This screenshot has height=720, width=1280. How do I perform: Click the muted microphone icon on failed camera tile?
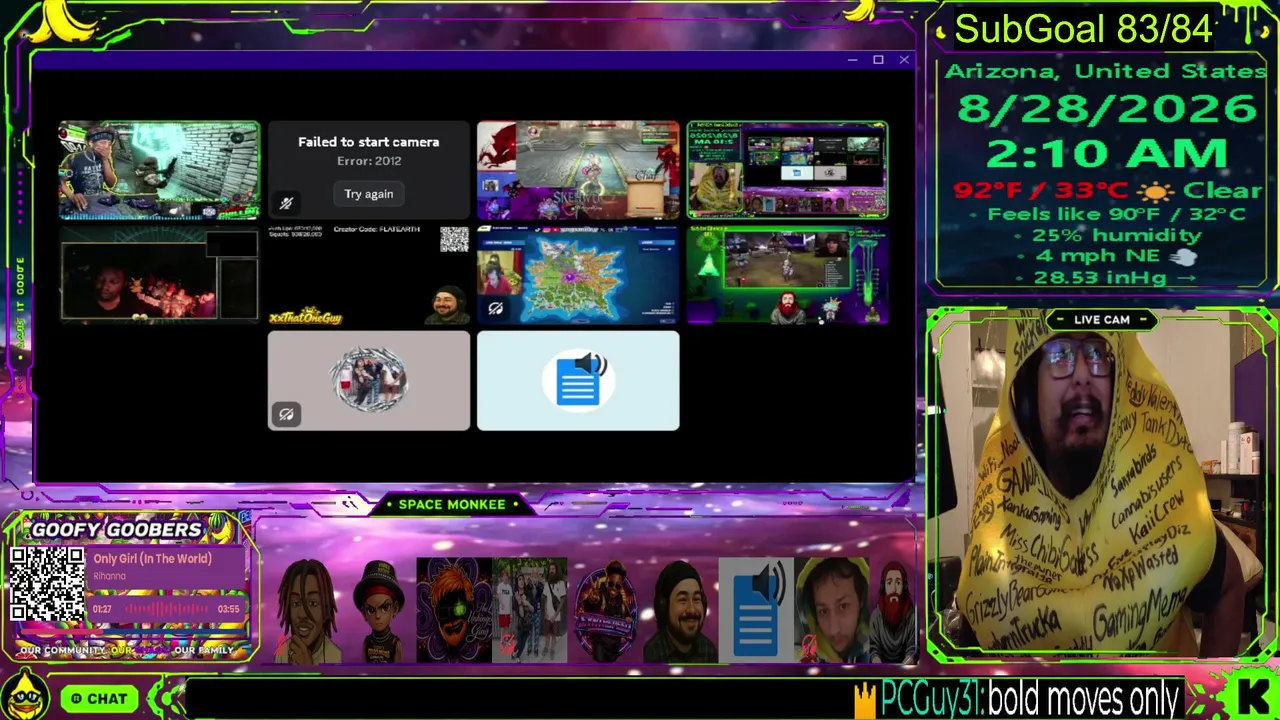[286, 203]
